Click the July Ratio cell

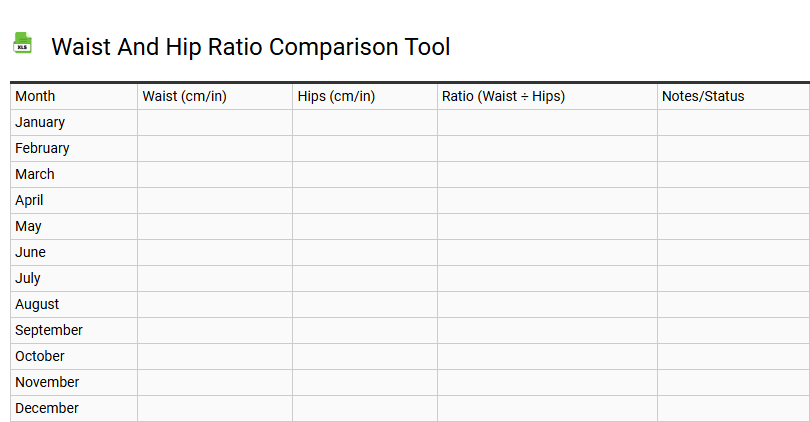click(547, 278)
